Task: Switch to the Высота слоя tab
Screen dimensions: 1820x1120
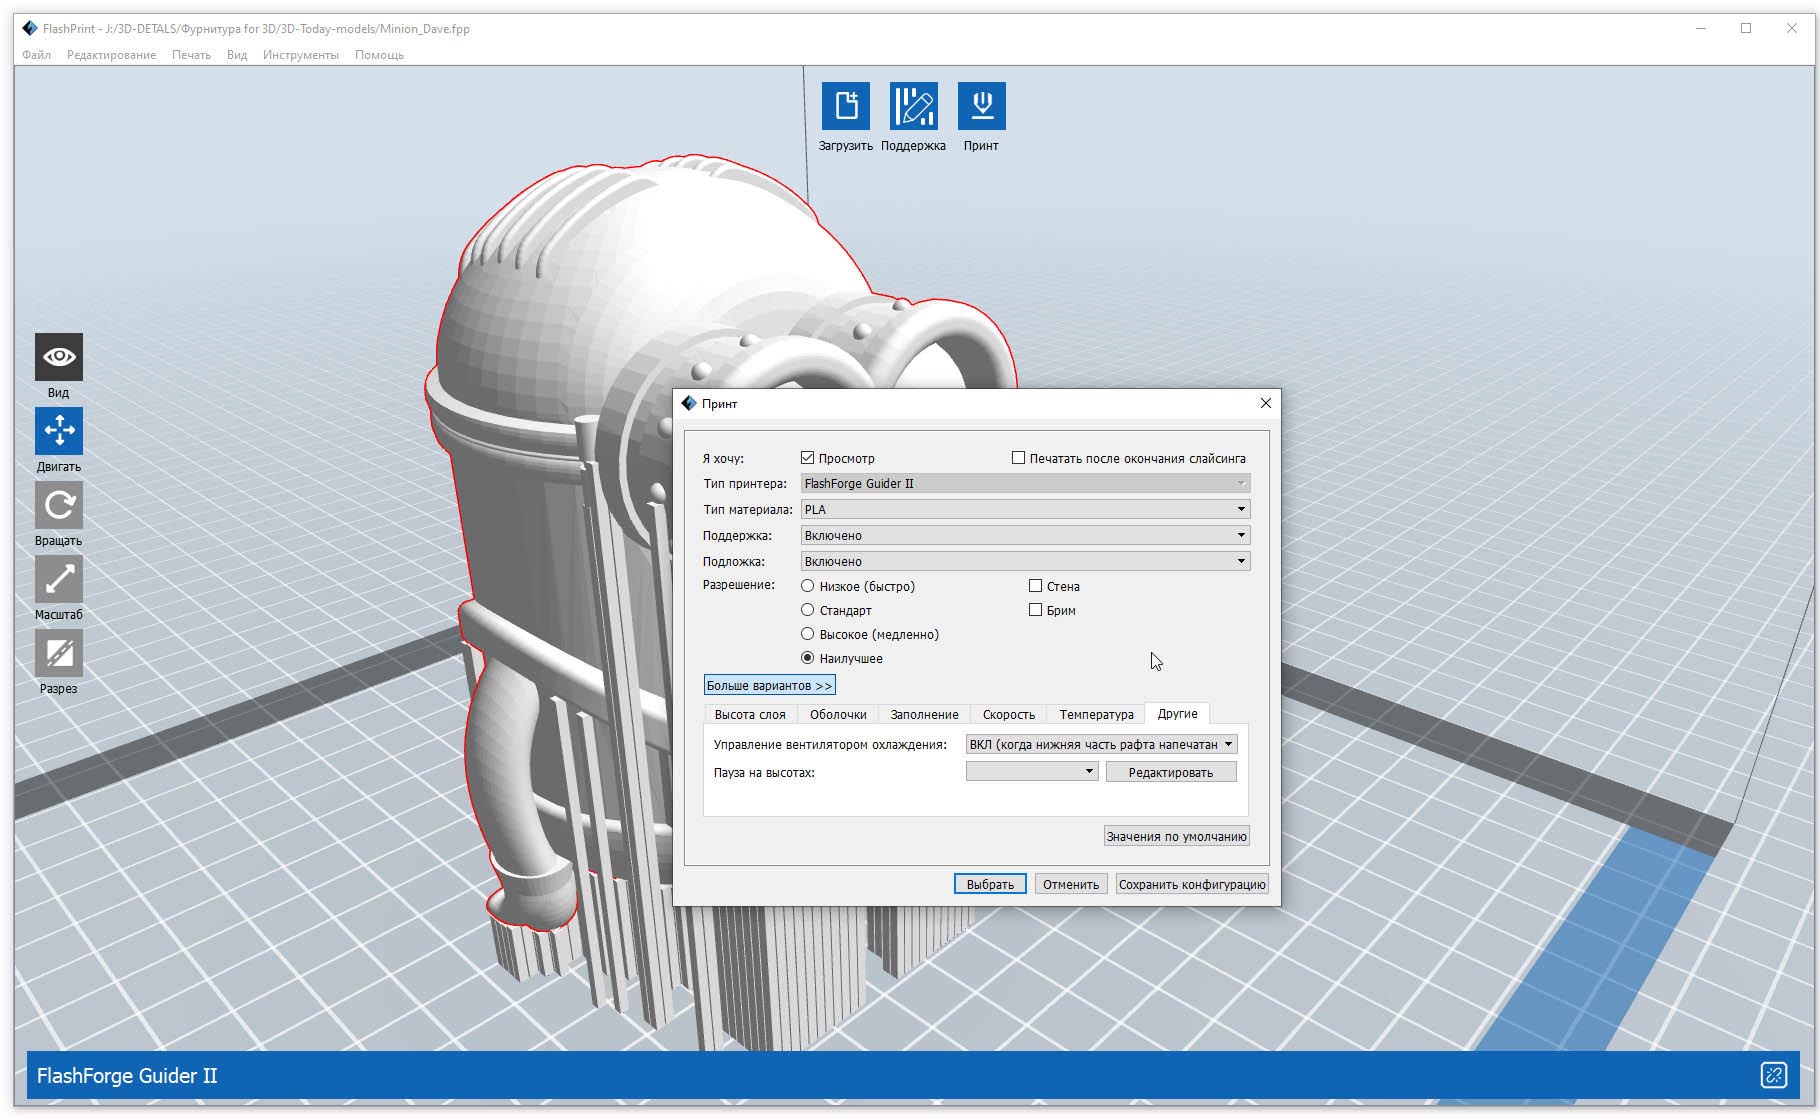Action: pyautogui.click(x=750, y=714)
